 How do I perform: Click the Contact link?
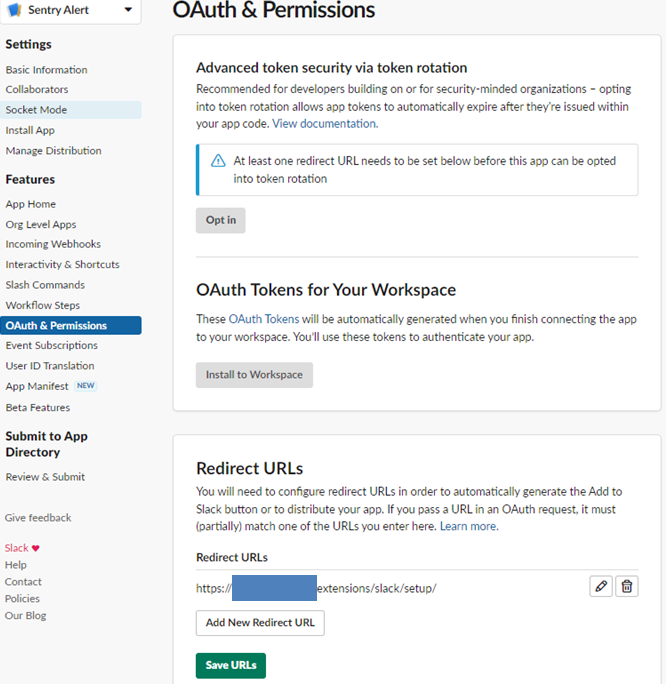tap(23, 582)
